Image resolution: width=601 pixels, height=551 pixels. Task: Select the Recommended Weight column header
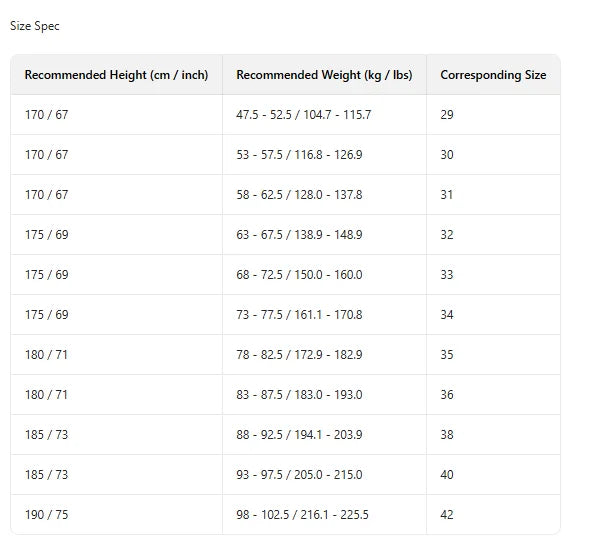point(324,75)
